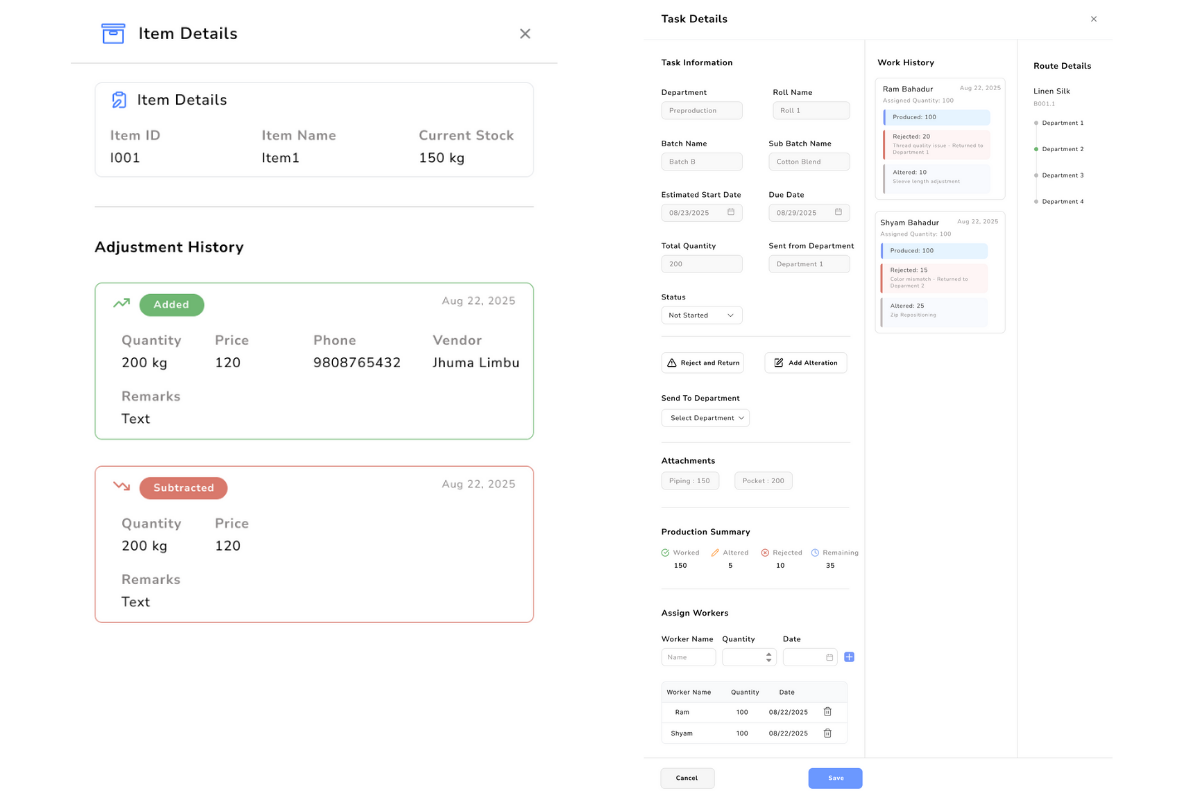1200x800 pixels.
Task: Click the Add Alteration button
Action: pyautogui.click(x=805, y=363)
